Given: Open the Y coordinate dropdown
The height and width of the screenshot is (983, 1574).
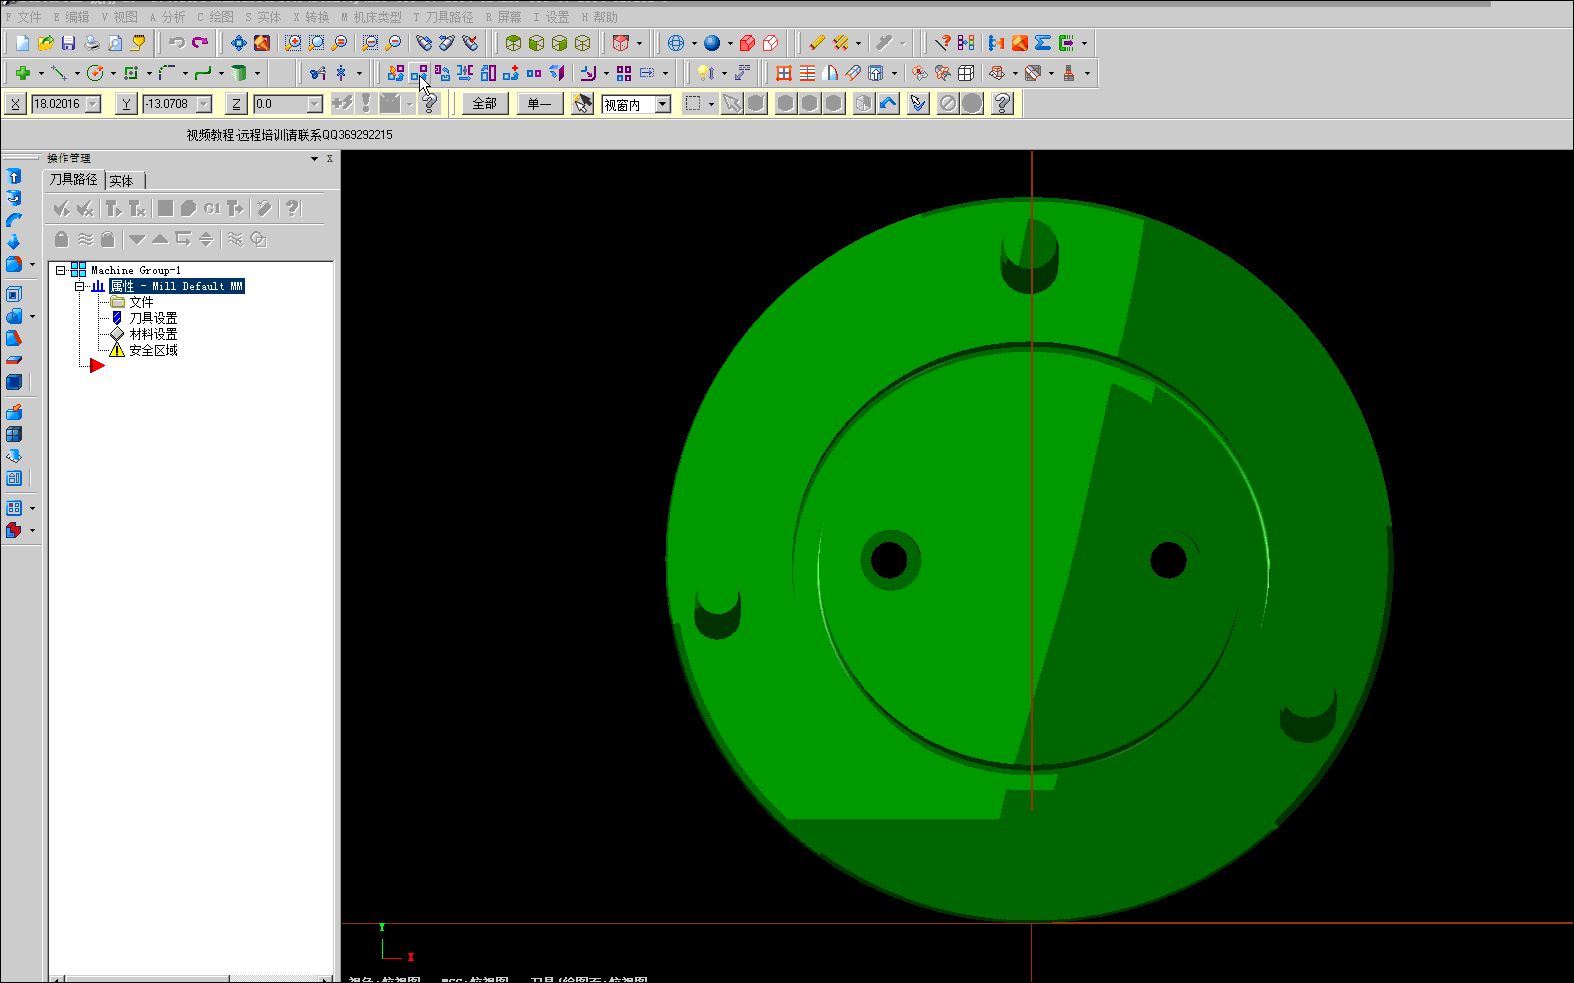Looking at the screenshot, I should [x=204, y=104].
